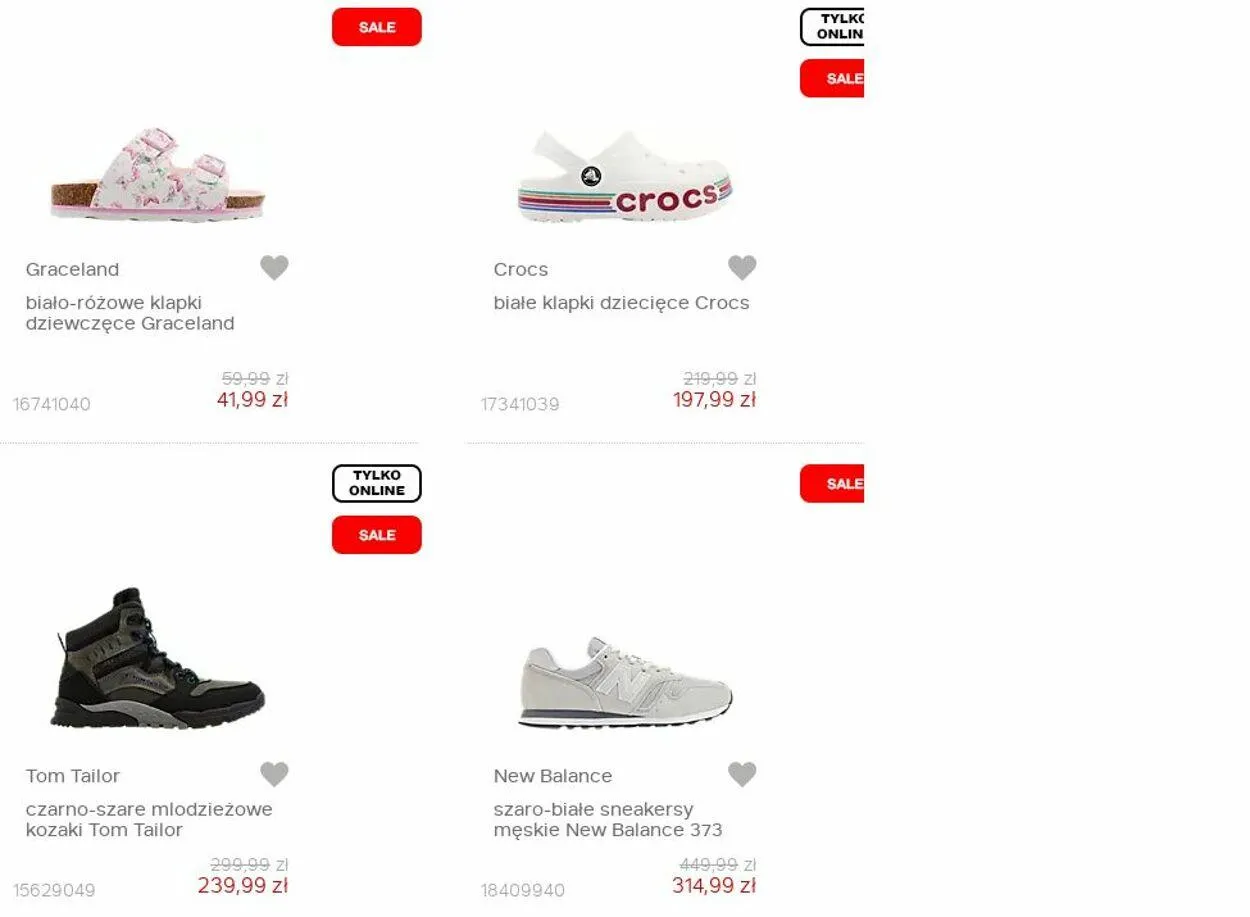Click SALE badge above Graceland sandals
This screenshot has width=1250, height=917.
tap(377, 27)
